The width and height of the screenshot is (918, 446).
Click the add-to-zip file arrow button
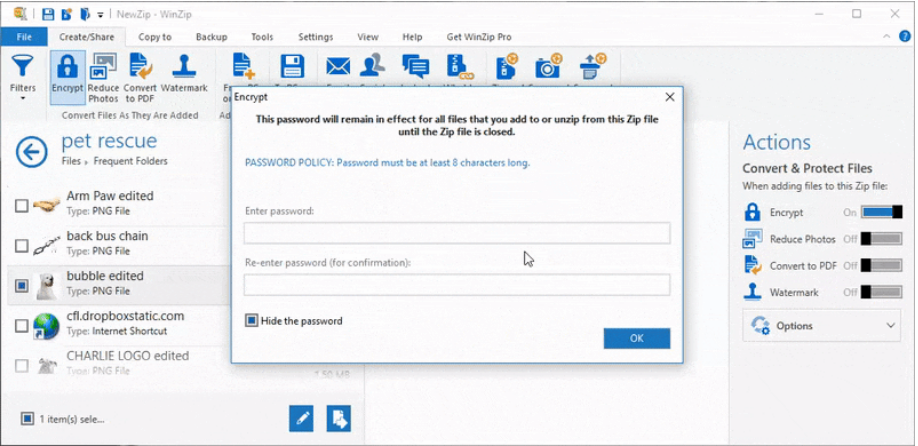point(338,418)
